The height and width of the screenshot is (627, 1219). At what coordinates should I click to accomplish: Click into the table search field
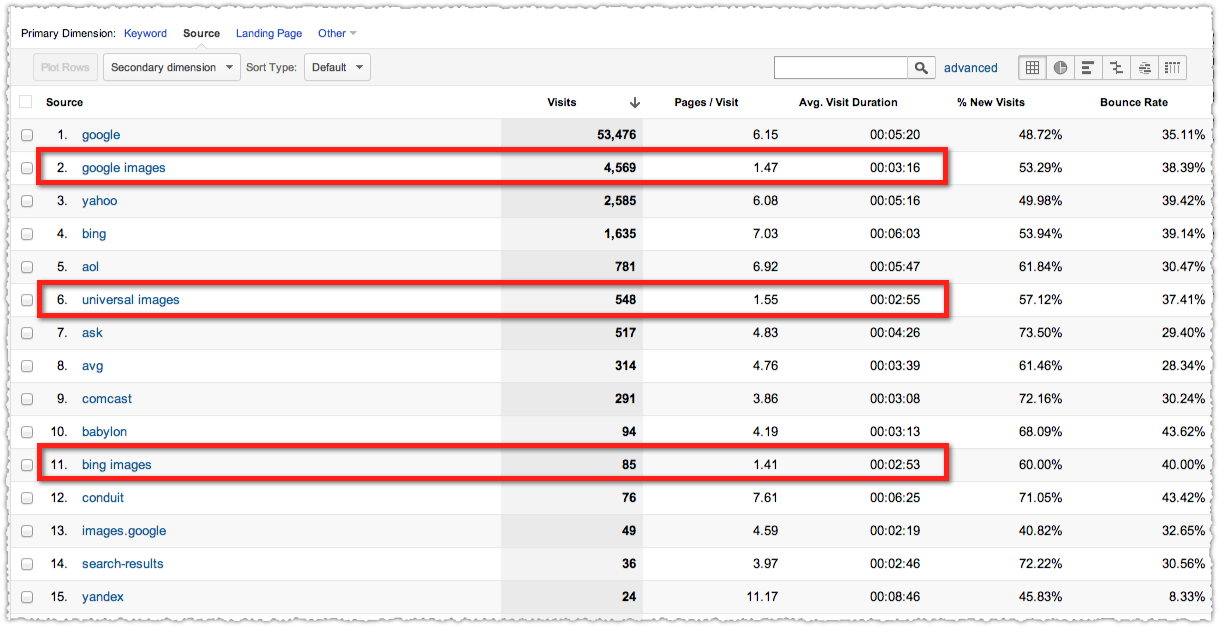pyautogui.click(x=841, y=68)
